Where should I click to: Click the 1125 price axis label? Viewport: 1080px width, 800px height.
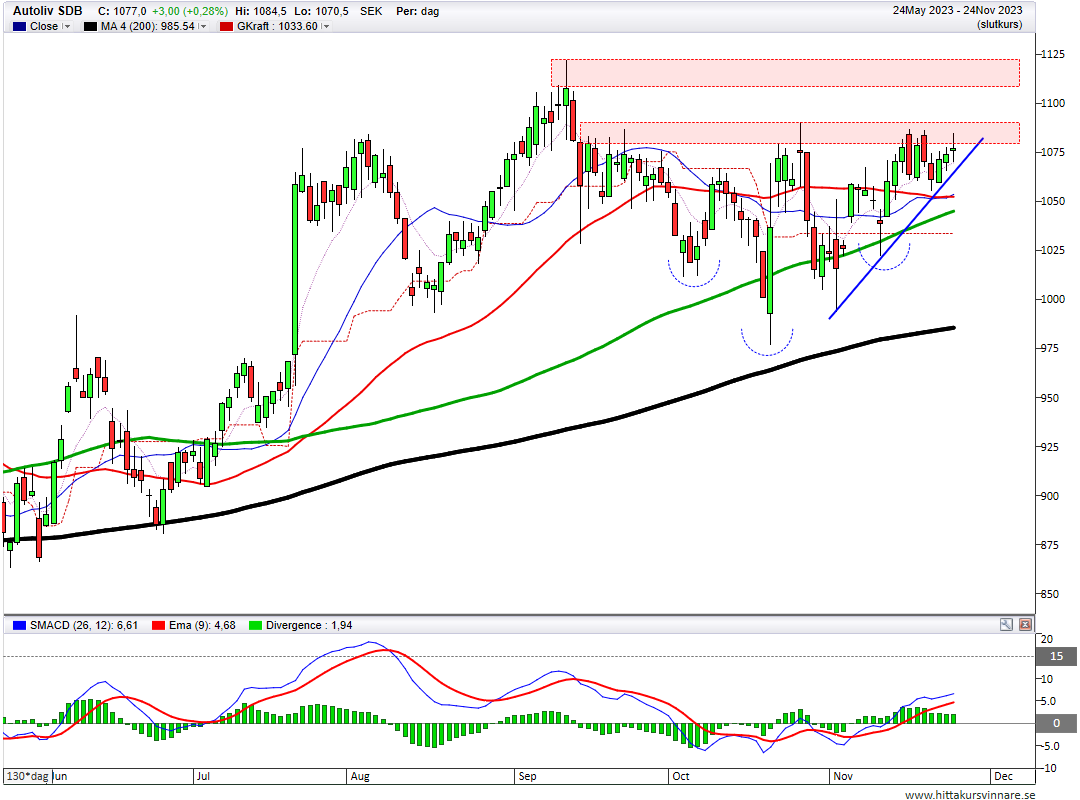tap(1052, 54)
